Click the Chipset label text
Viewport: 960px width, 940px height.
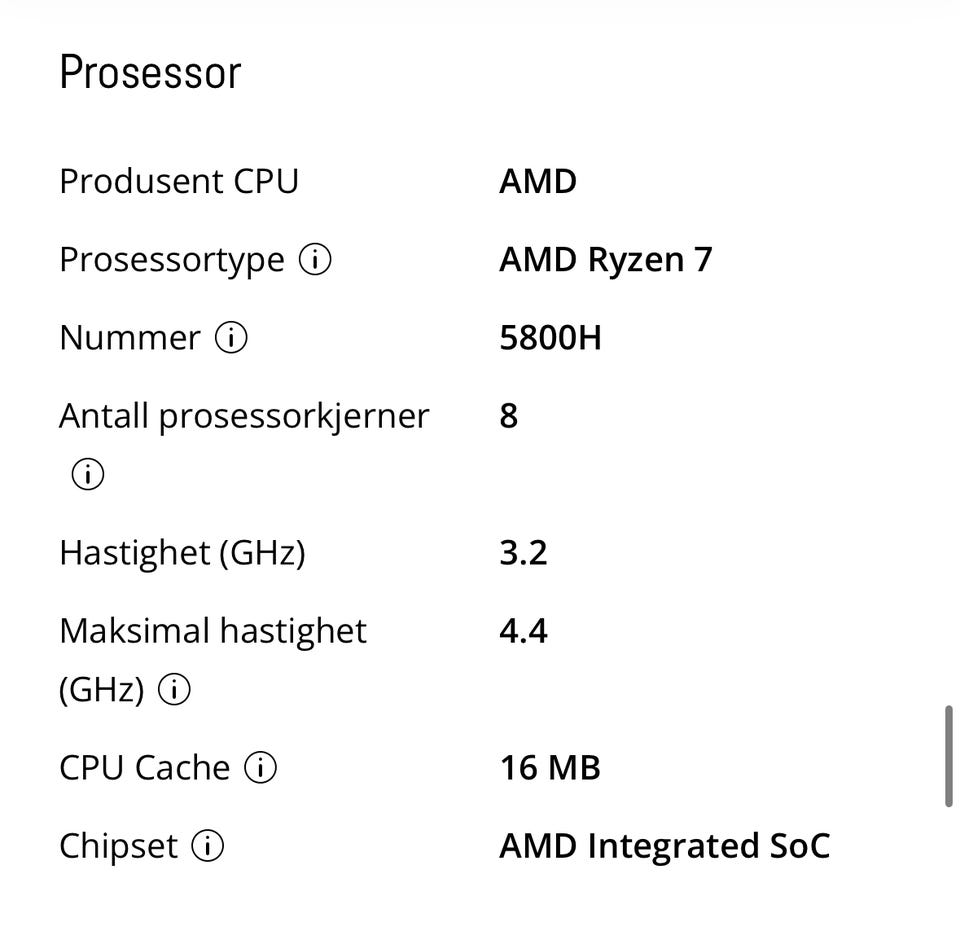(x=118, y=846)
